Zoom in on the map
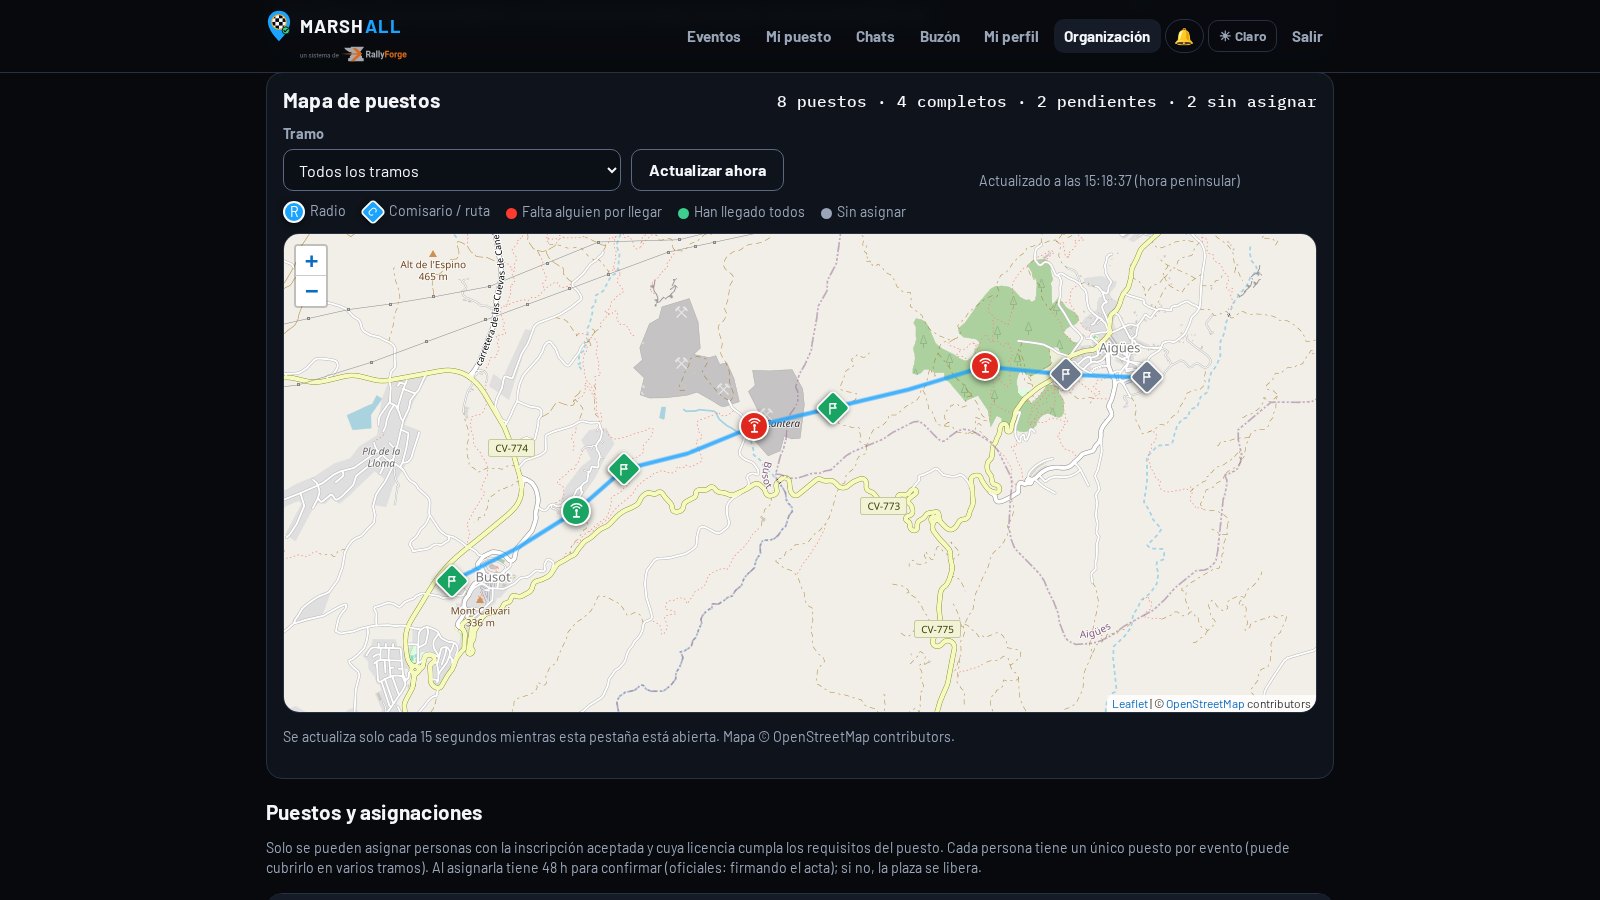This screenshot has height=900, width=1600. pyautogui.click(x=311, y=261)
